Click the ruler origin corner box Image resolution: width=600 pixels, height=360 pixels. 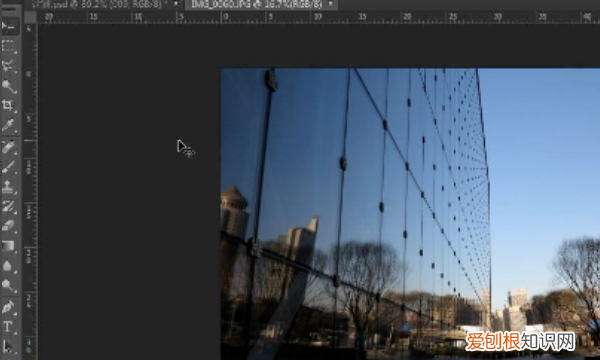click(30, 16)
